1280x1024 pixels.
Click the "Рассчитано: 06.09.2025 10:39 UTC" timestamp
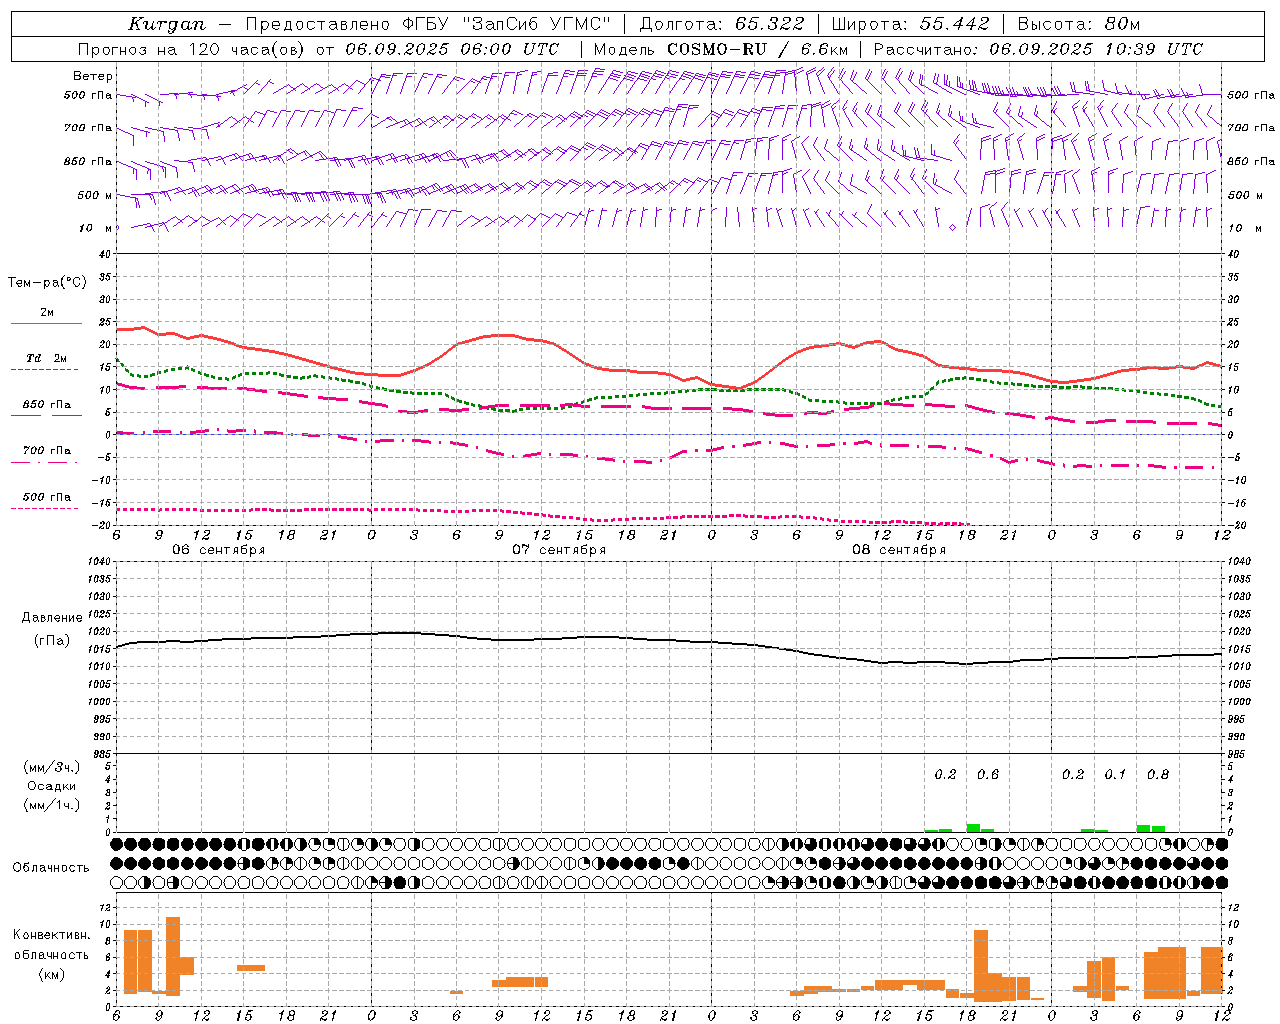[1038, 49]
